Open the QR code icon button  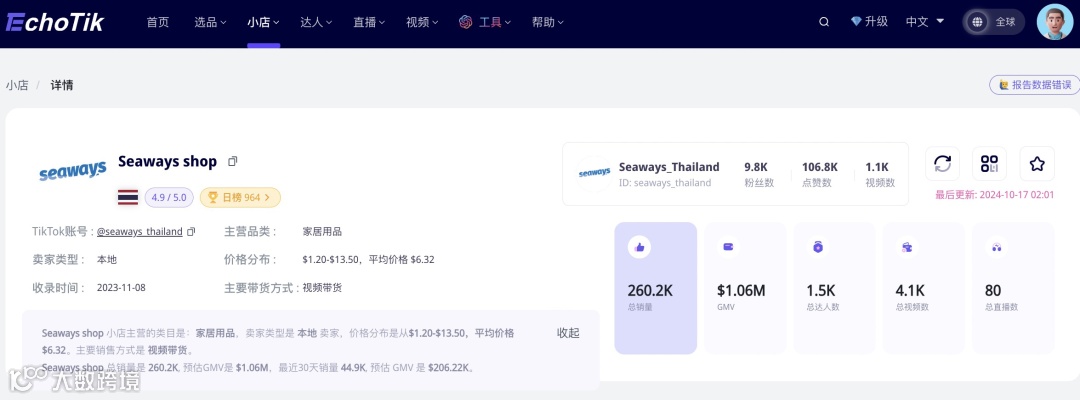click(x=989, y=164)
